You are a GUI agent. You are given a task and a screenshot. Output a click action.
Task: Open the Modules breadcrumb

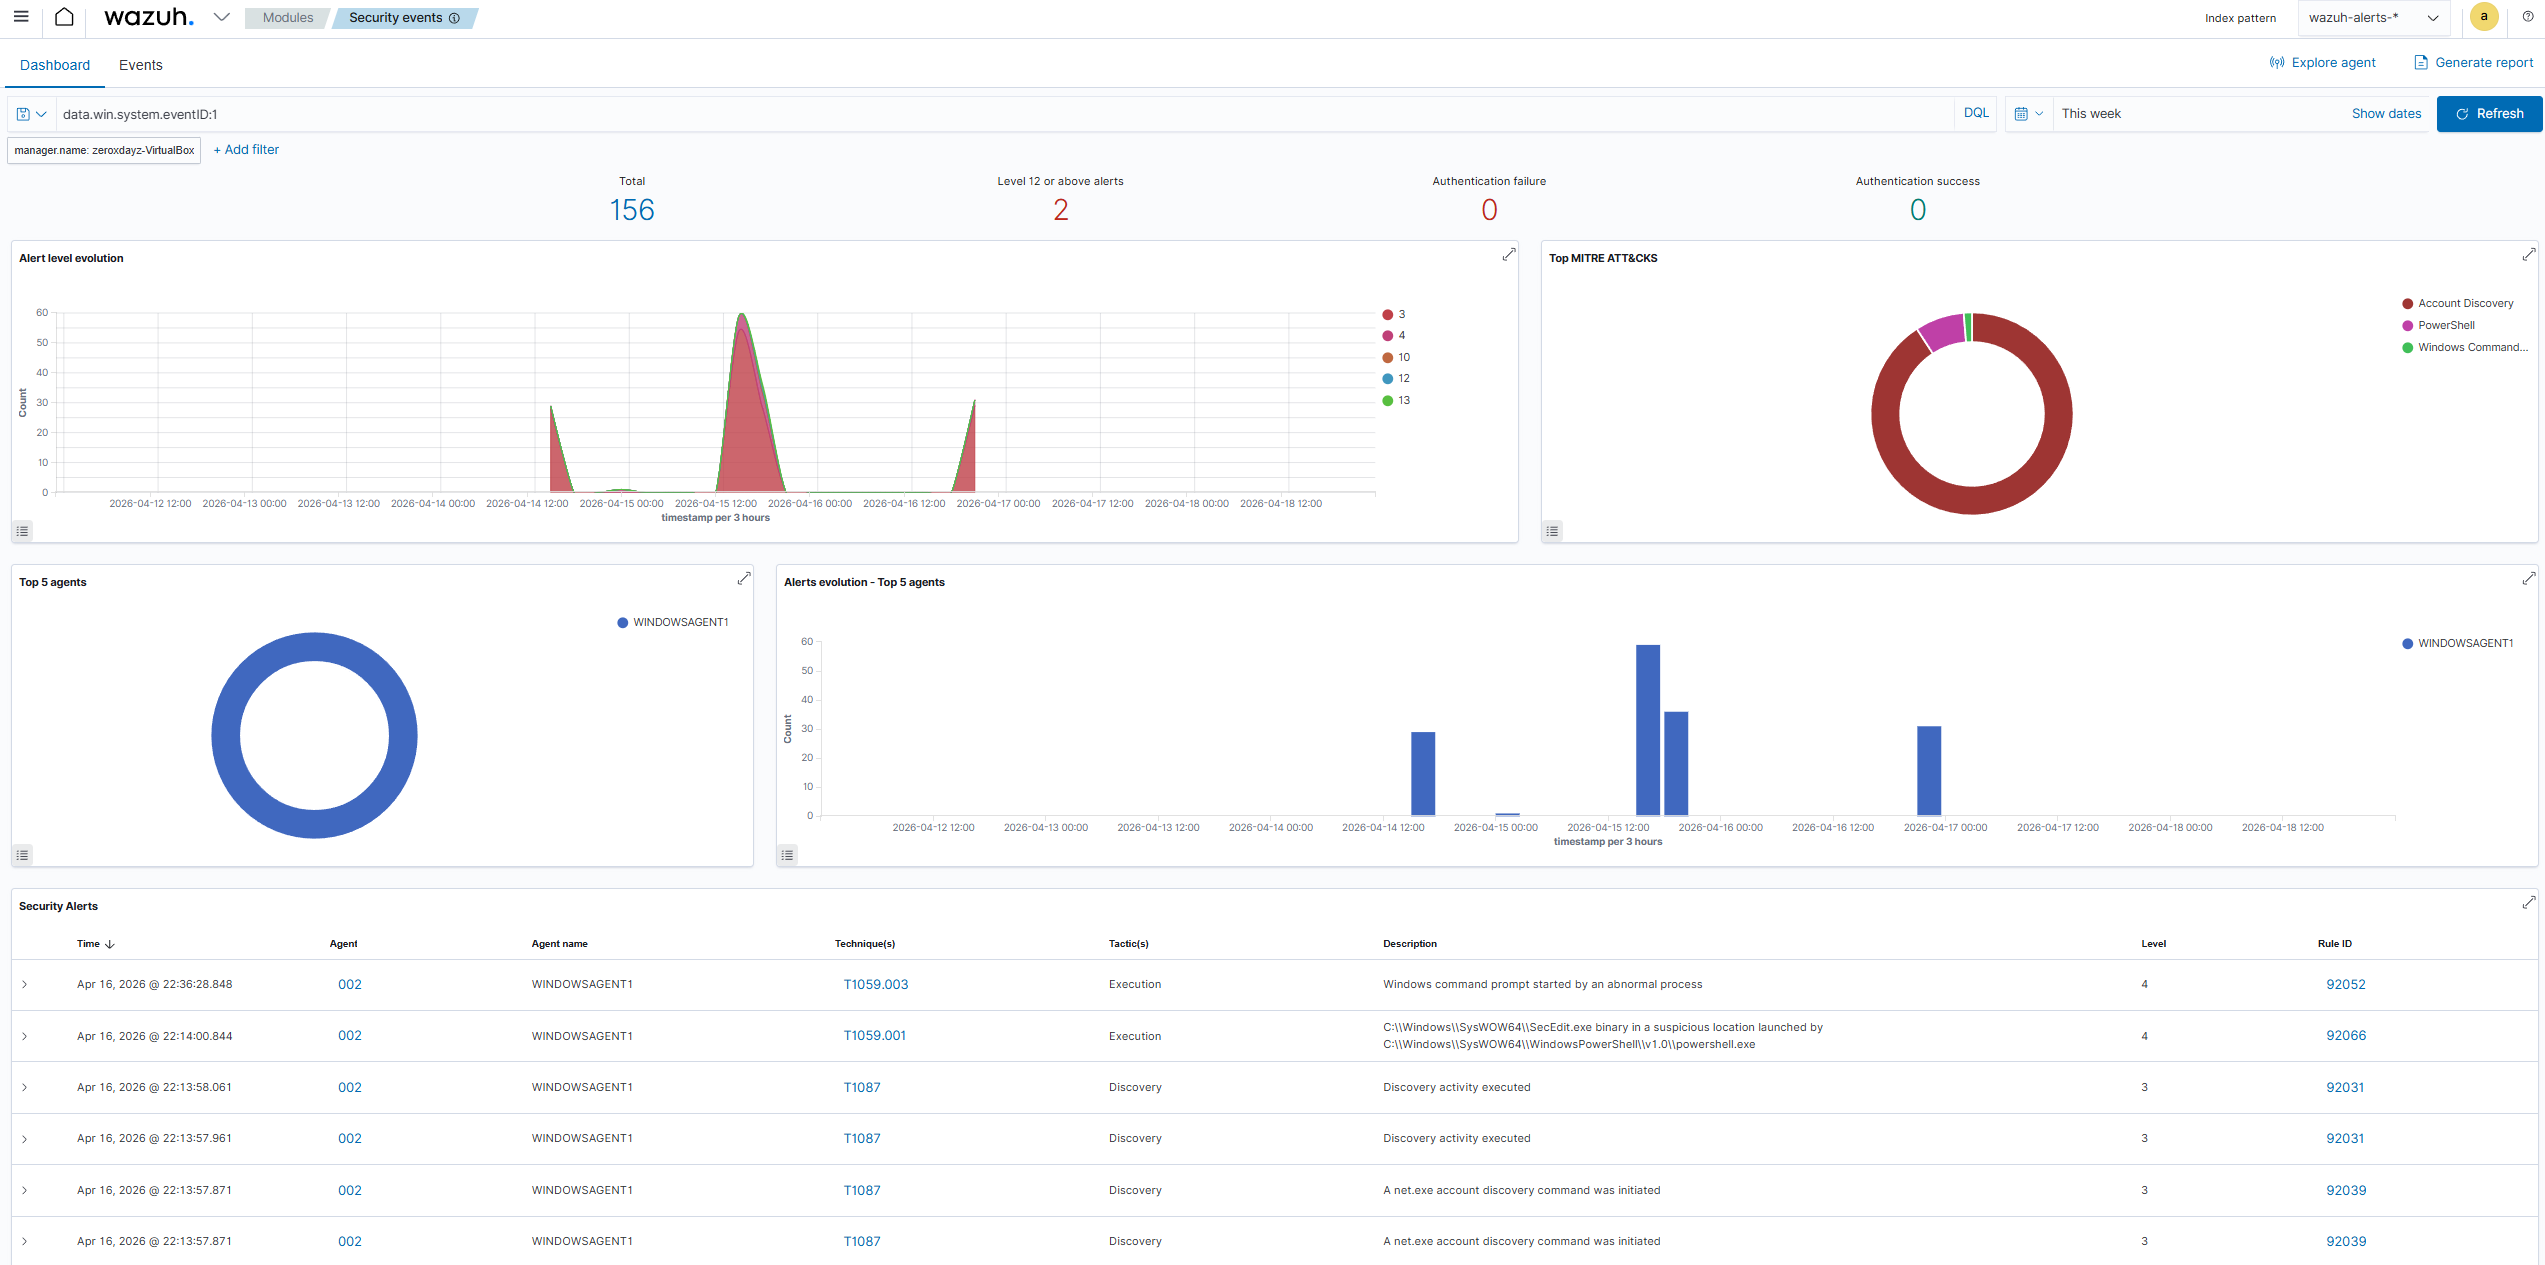coord(288,18)
